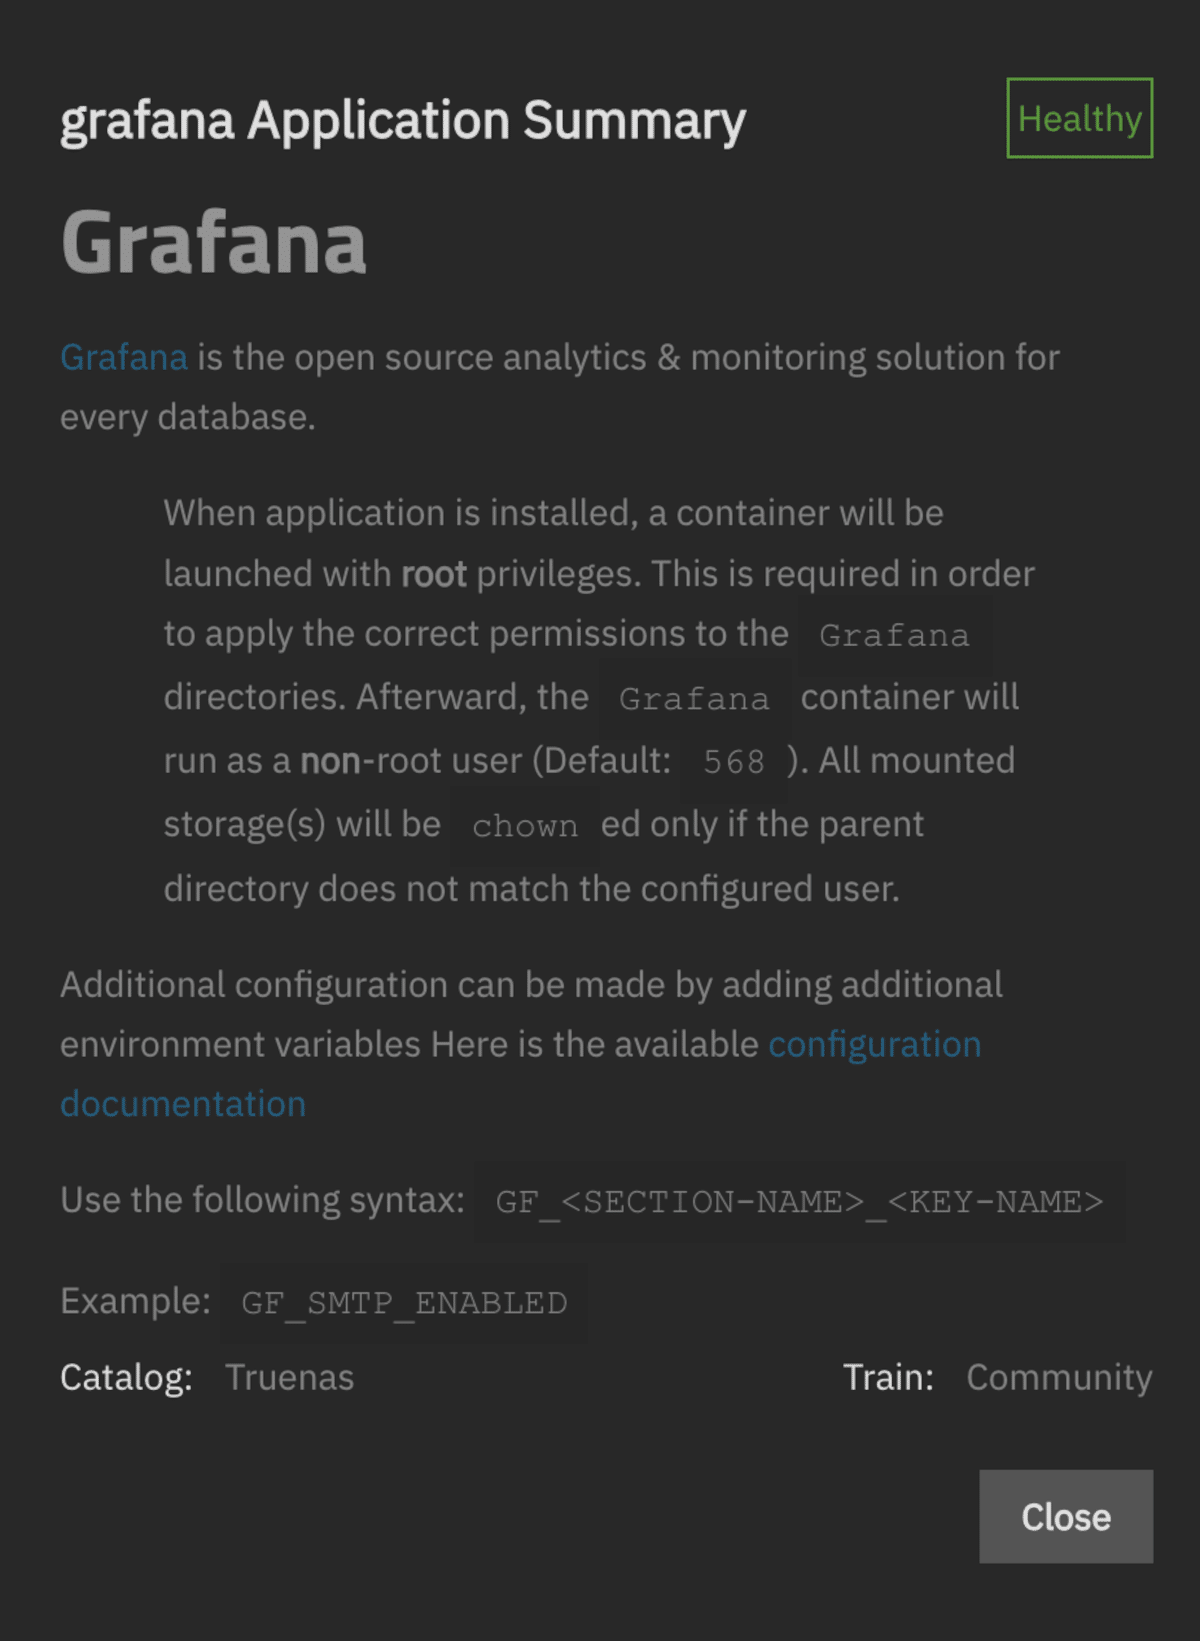Click the 'Use the following syntax' text
This screenshot has height=1641, width=1200.
(x=262, y=1199)
